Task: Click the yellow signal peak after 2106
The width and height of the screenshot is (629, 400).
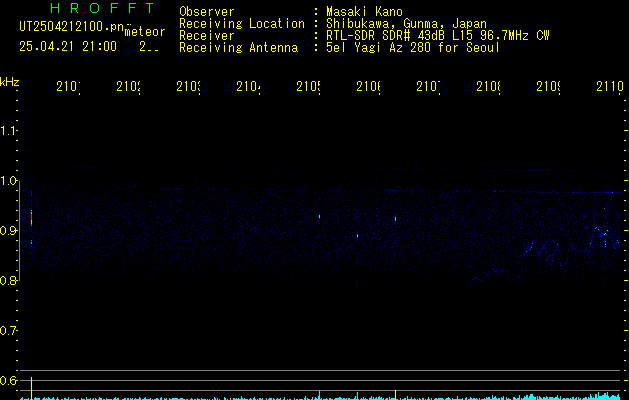Action: point(396,394)
